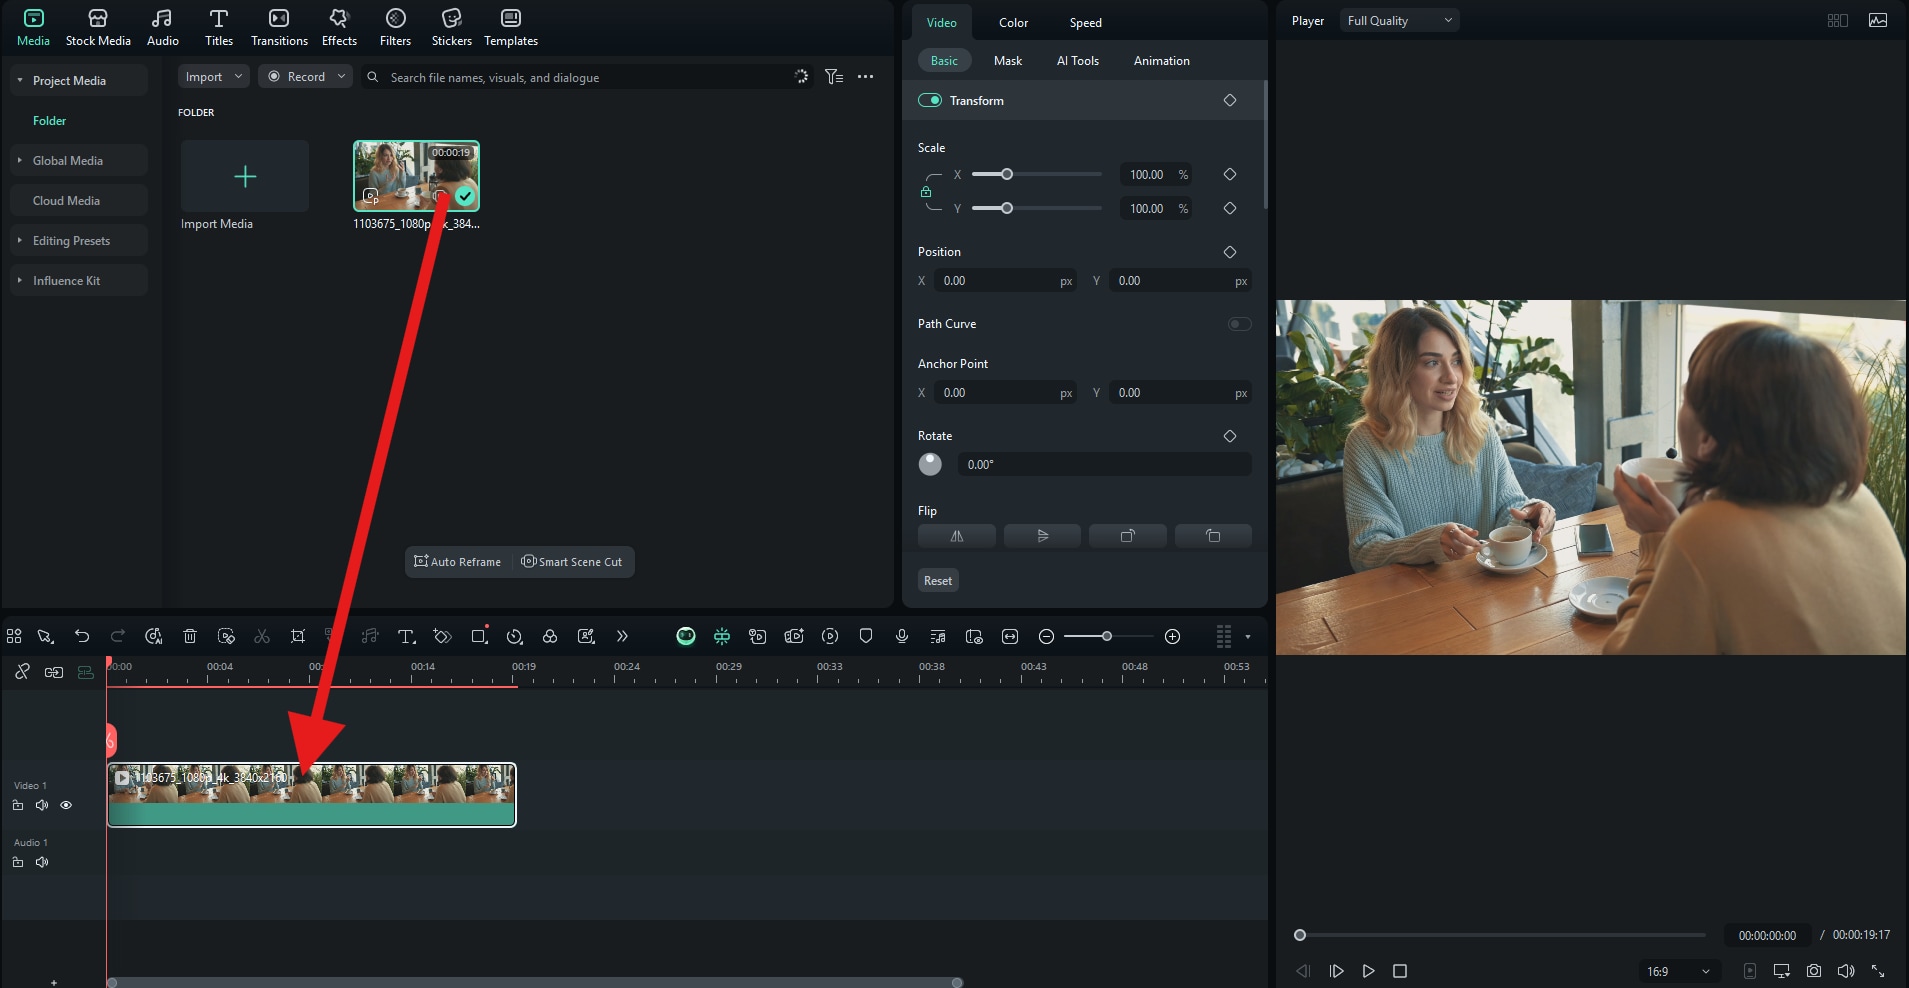Enable the Path Curve switch
1909x988 pixels.
1239,324
